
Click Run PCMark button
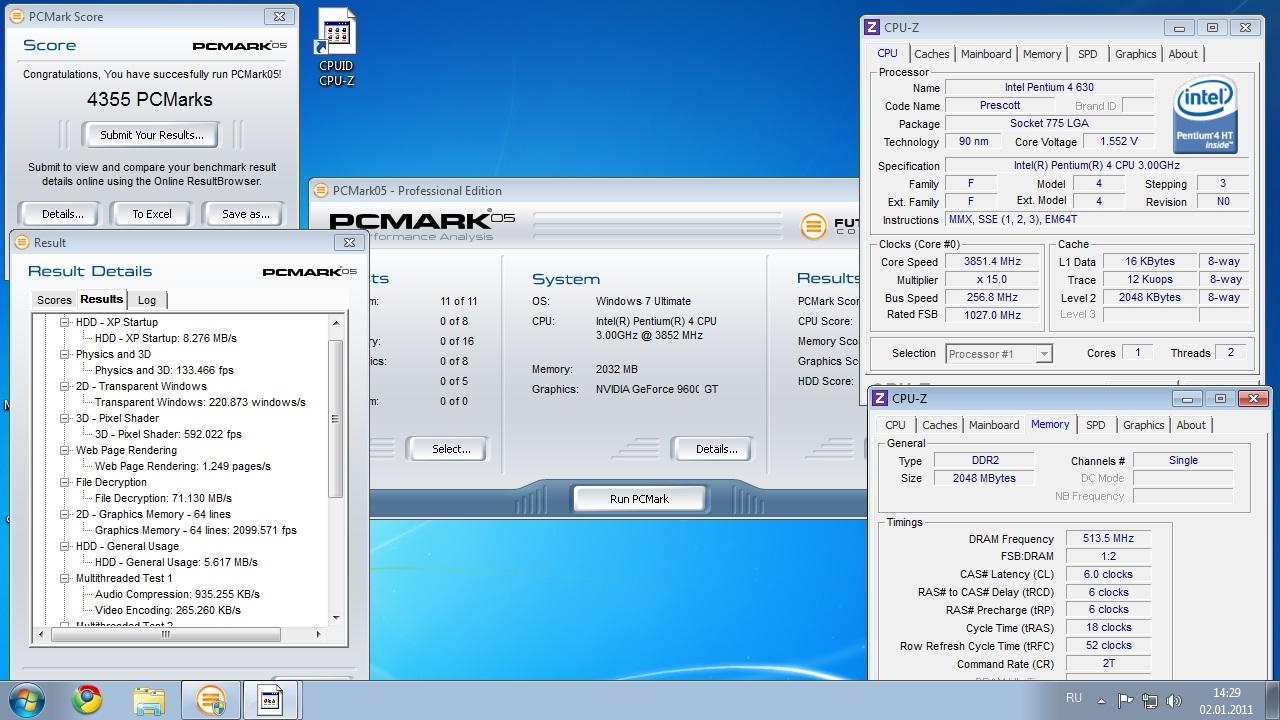639,499
